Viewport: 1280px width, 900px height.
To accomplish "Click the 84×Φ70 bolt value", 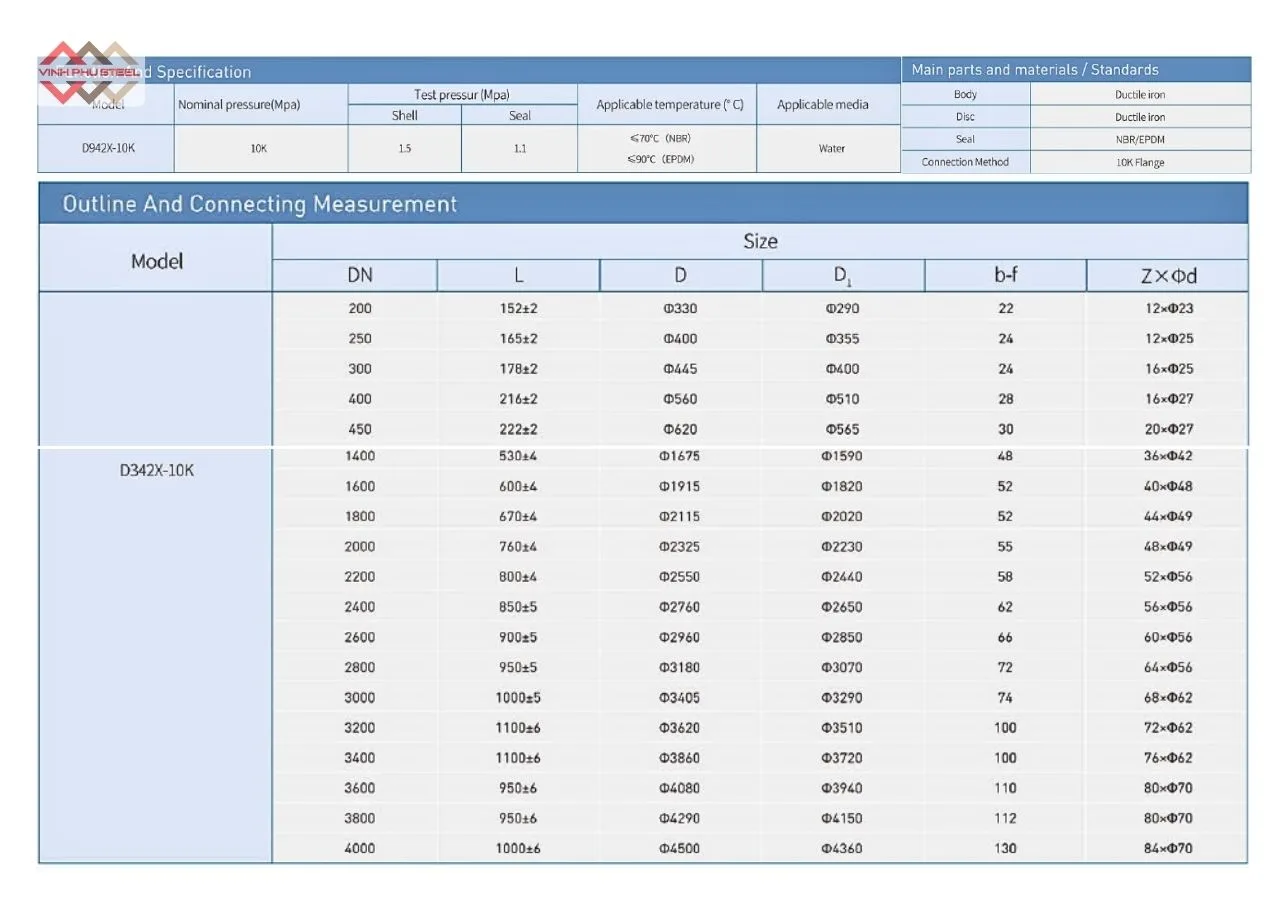I will 1168,848.
